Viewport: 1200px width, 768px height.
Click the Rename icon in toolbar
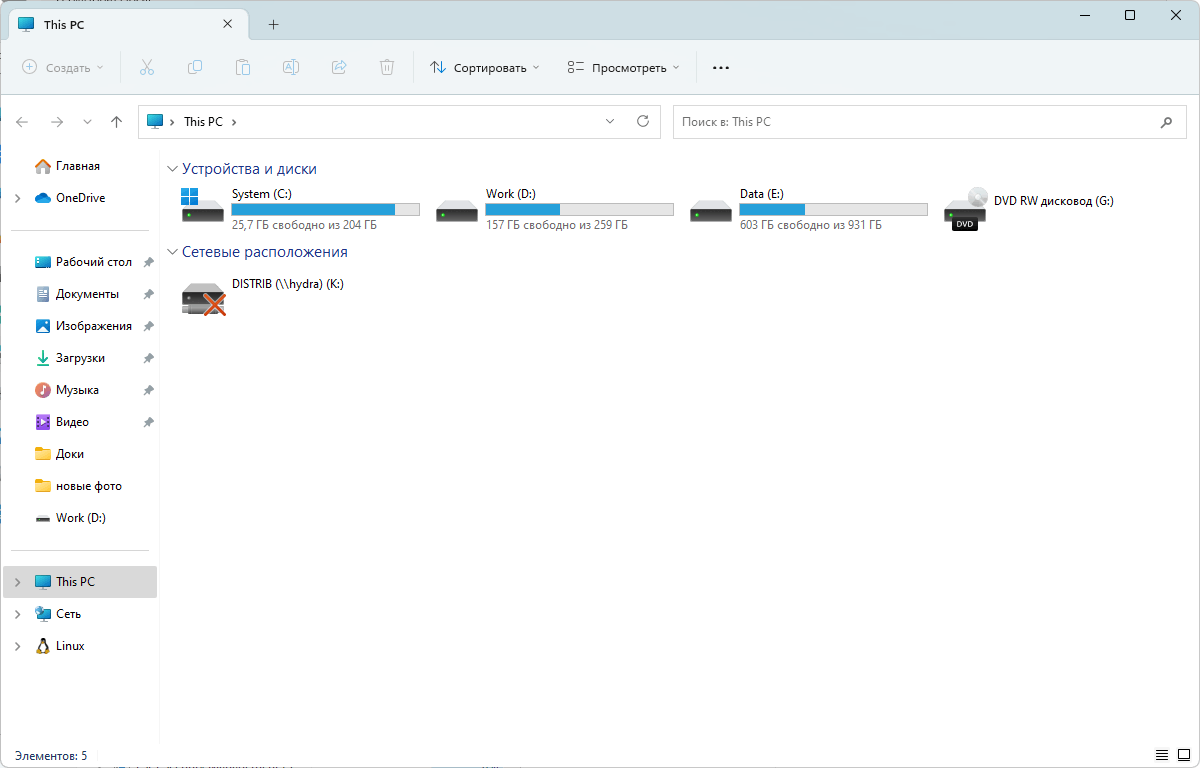coord(291,67)
